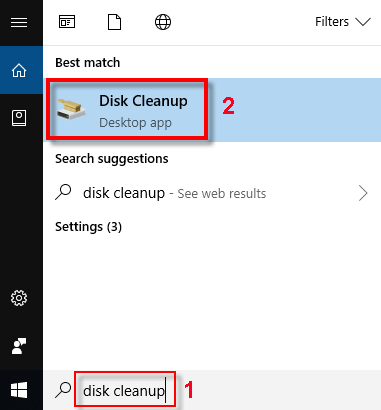Open the hamburger menu at top
Image resolution: width=381 pixels, height=410 pixels.
click(x=19, y=23)
